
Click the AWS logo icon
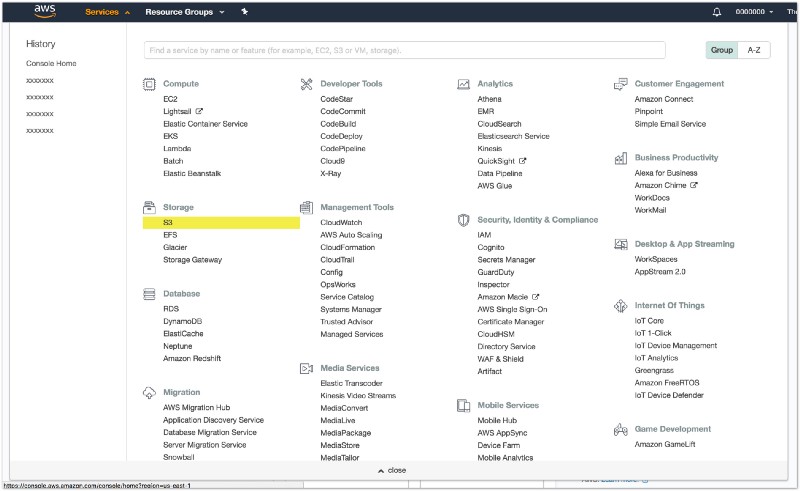(x=45, y=11)
